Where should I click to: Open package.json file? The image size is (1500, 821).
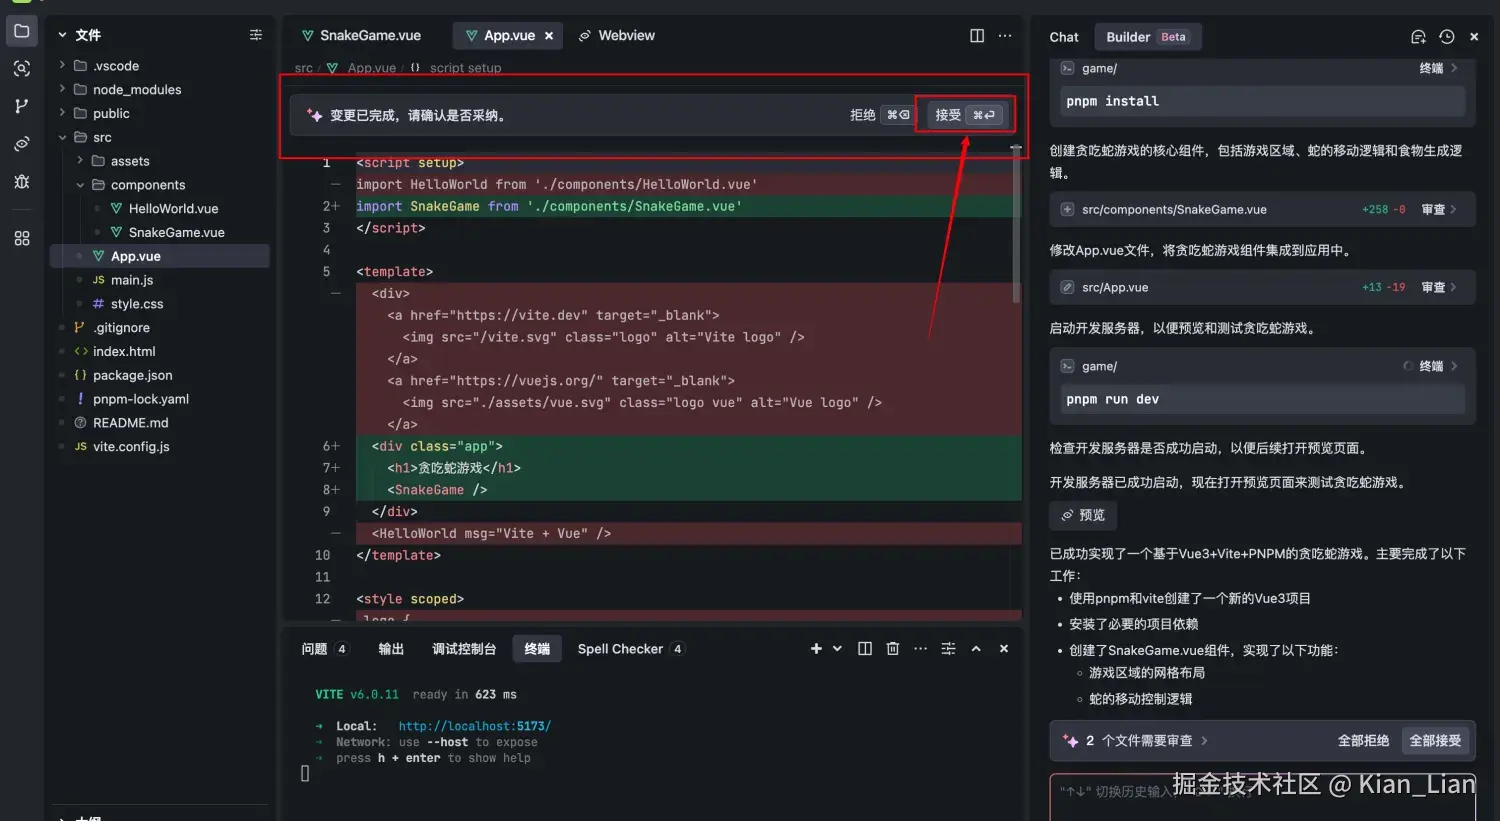pos(132,375)
